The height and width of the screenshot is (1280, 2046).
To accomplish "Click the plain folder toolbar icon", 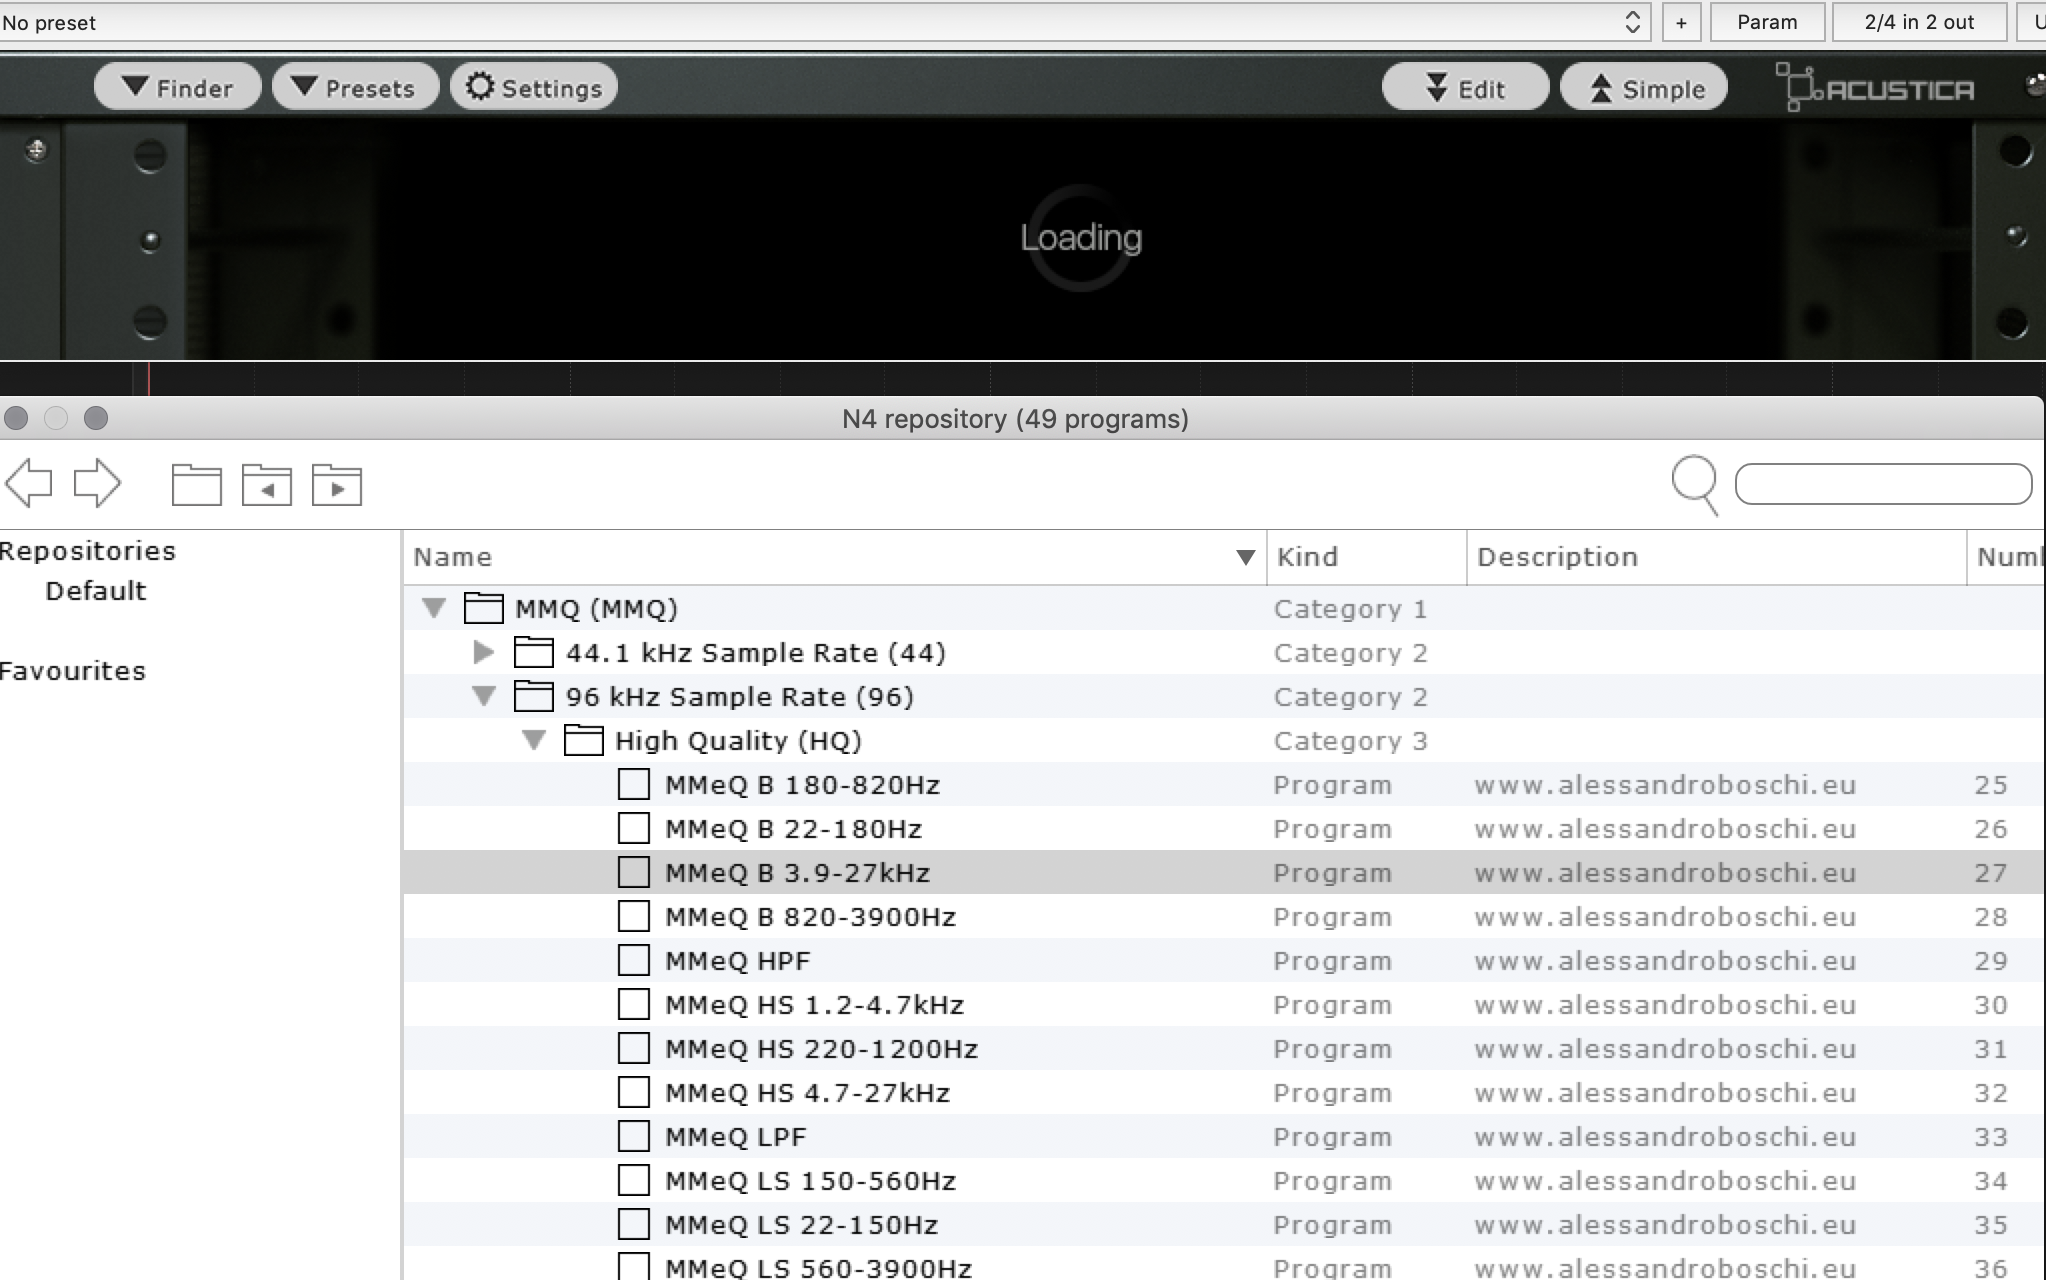I will 196,485.
